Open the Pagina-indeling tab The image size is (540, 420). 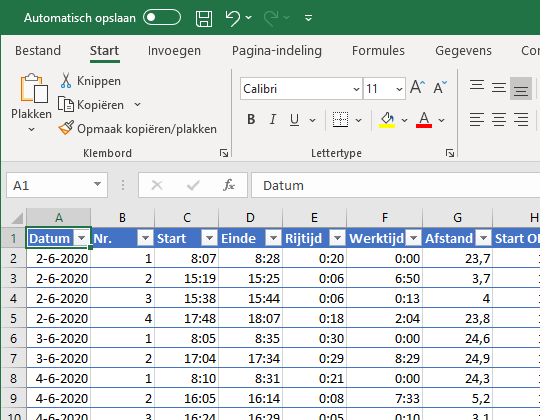[x=277, y=51]
